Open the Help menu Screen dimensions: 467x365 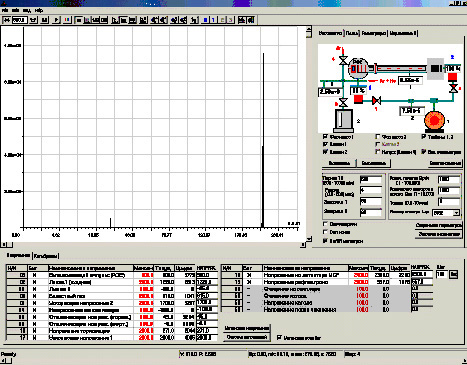pyautogui.click(x=39, y=10)
